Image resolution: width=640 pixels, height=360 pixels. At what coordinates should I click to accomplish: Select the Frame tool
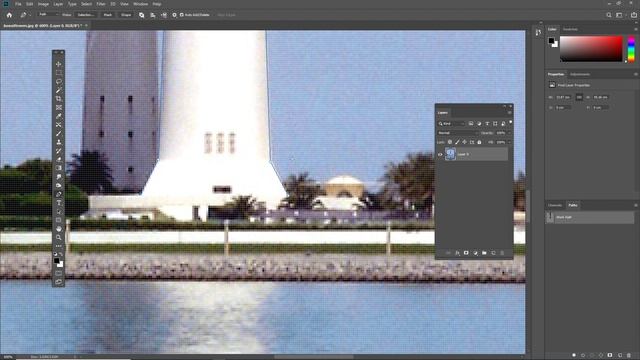[x=59, y=107]
